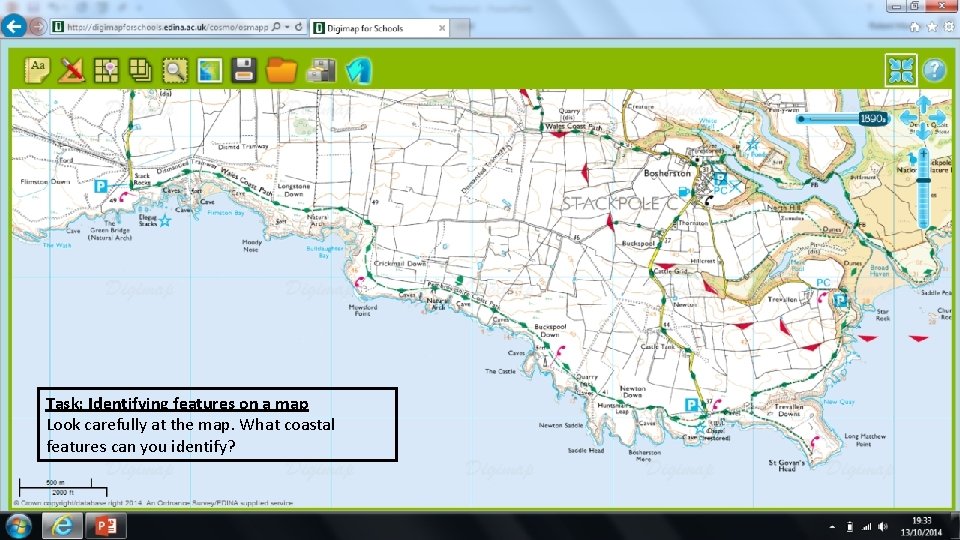This screenshot has width=960, height=540.
Task: Toggle full-screen map with the four-arrows icon
Action: (x=901, y=70)
